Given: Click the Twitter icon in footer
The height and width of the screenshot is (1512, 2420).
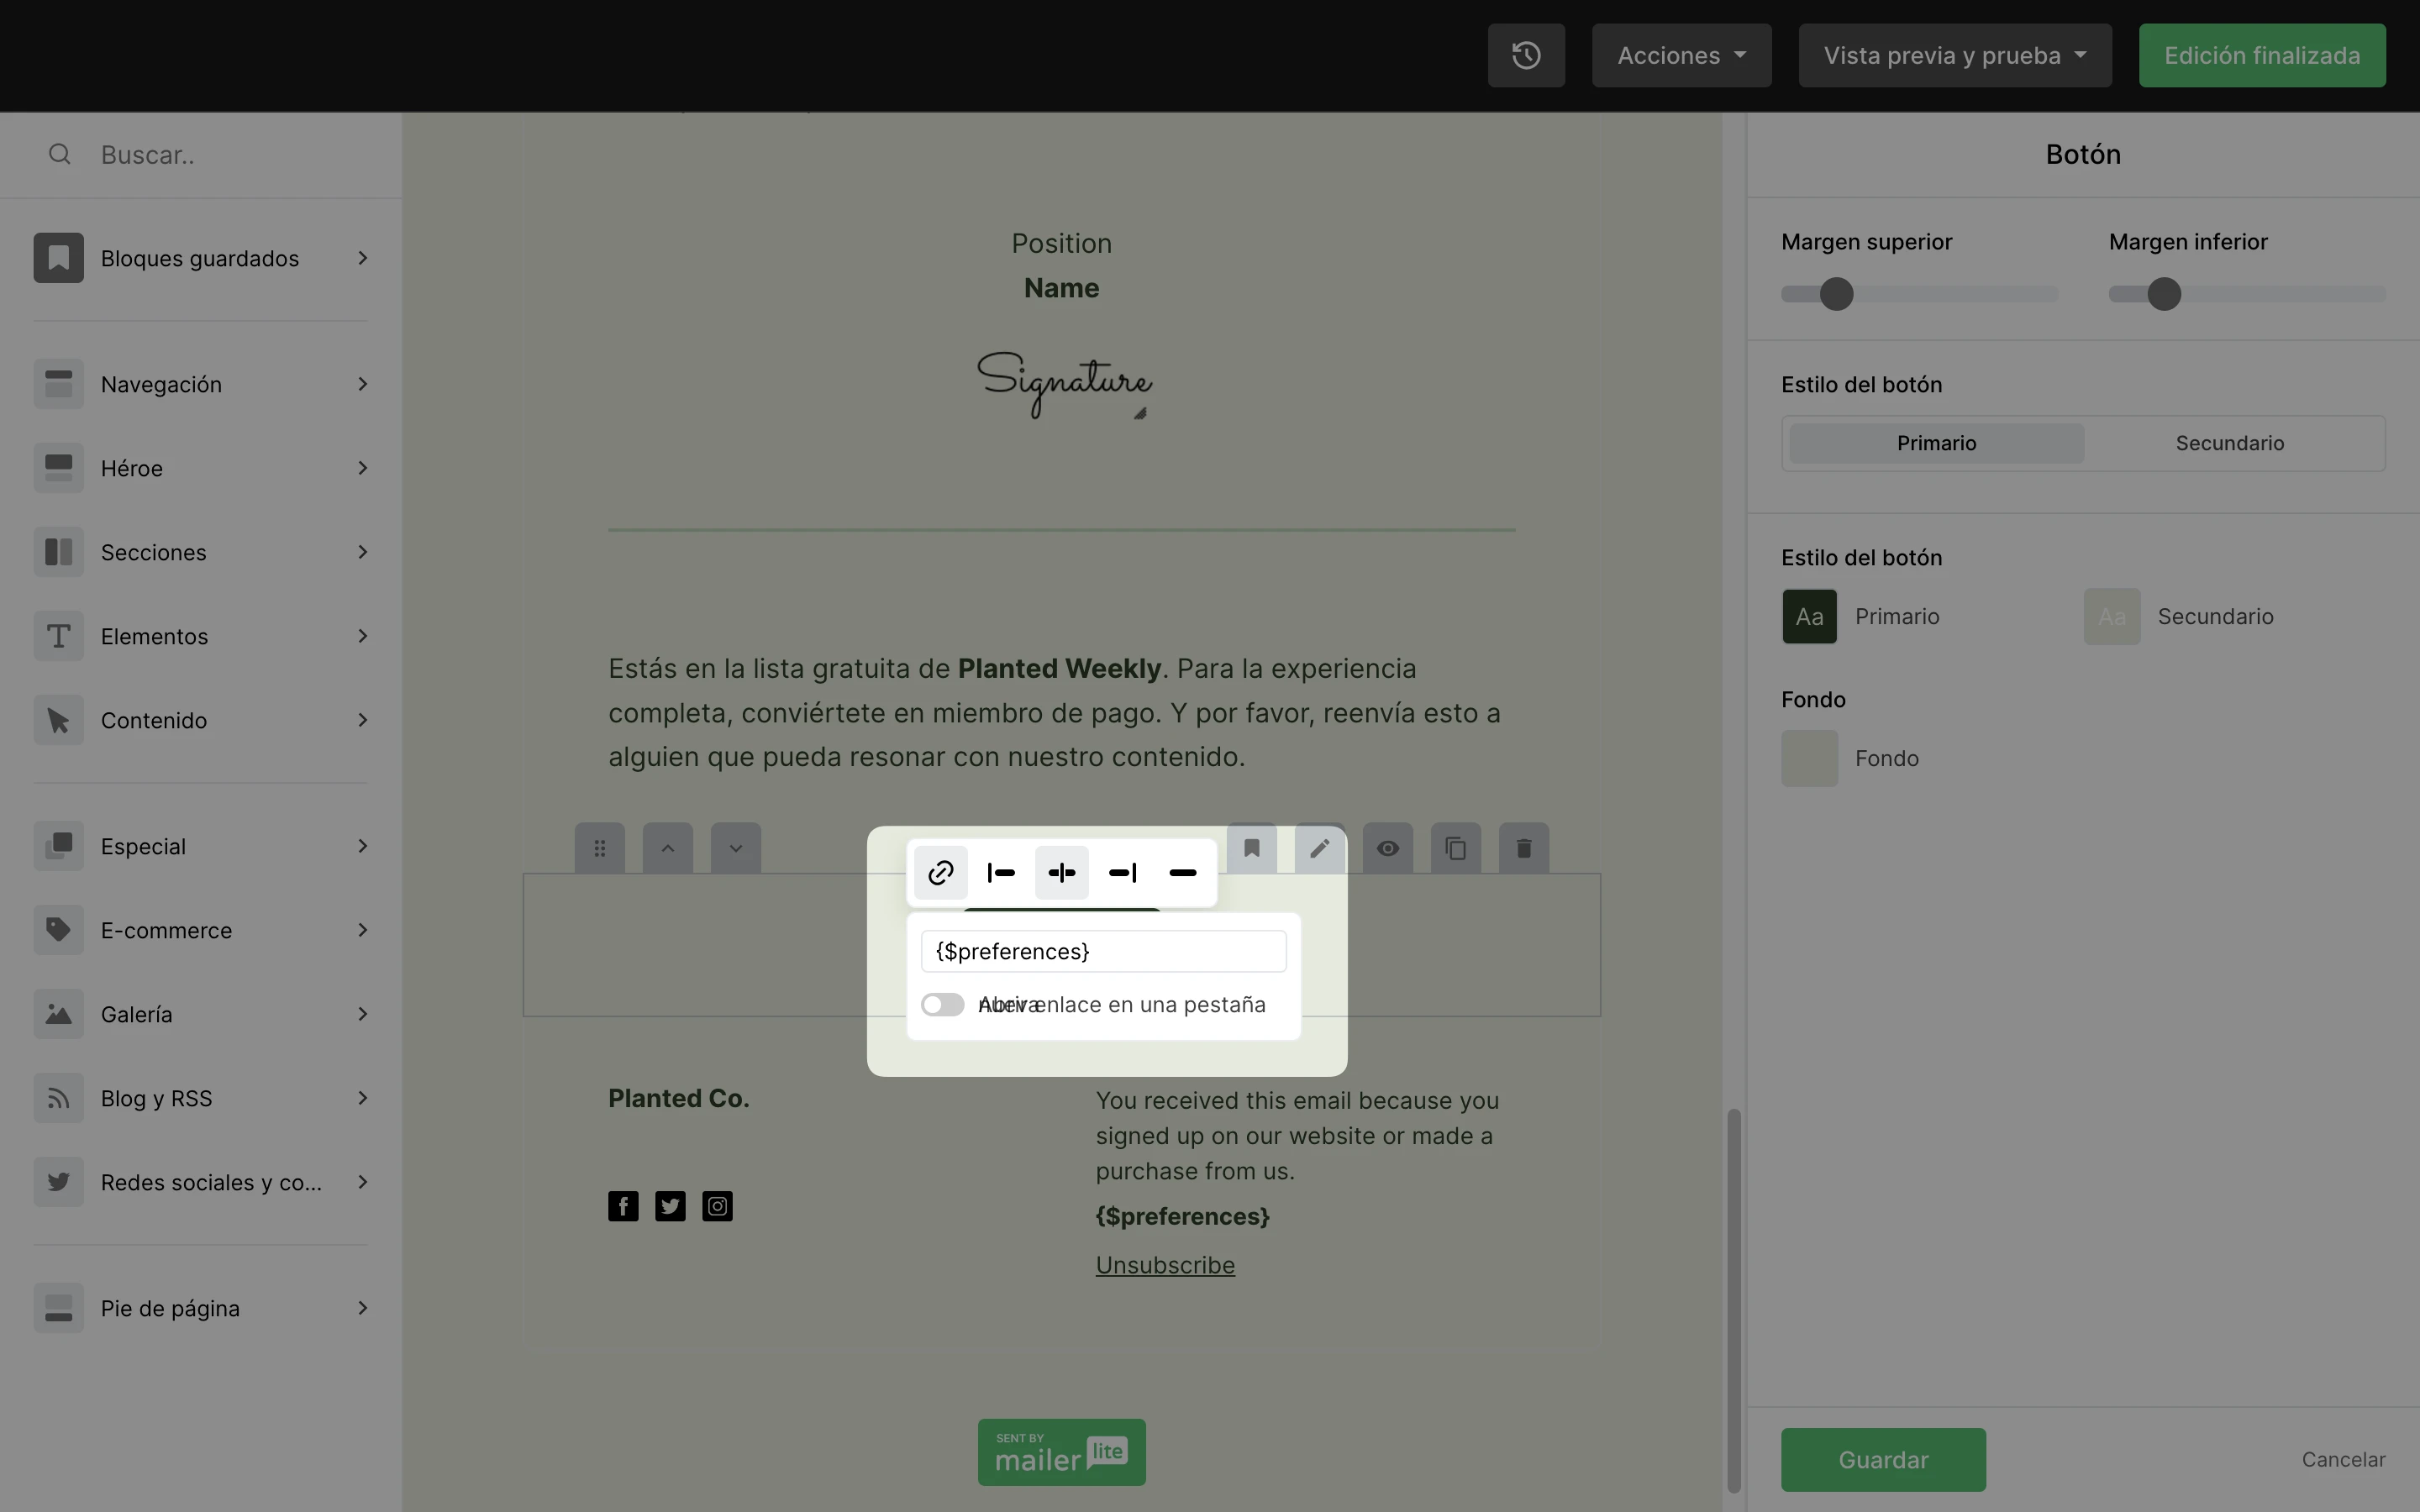Looking at the screenshot, I should point(670,1206).
